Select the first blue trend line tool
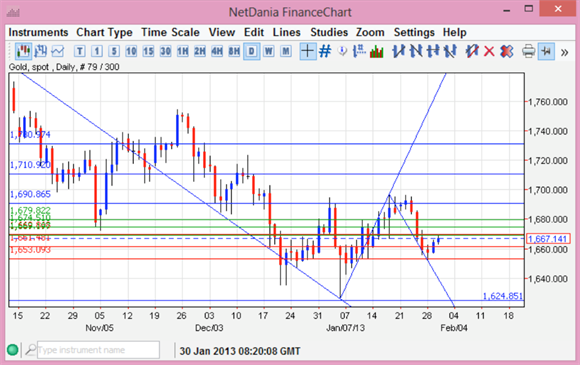The image size is (580, 365). point(399,51)
